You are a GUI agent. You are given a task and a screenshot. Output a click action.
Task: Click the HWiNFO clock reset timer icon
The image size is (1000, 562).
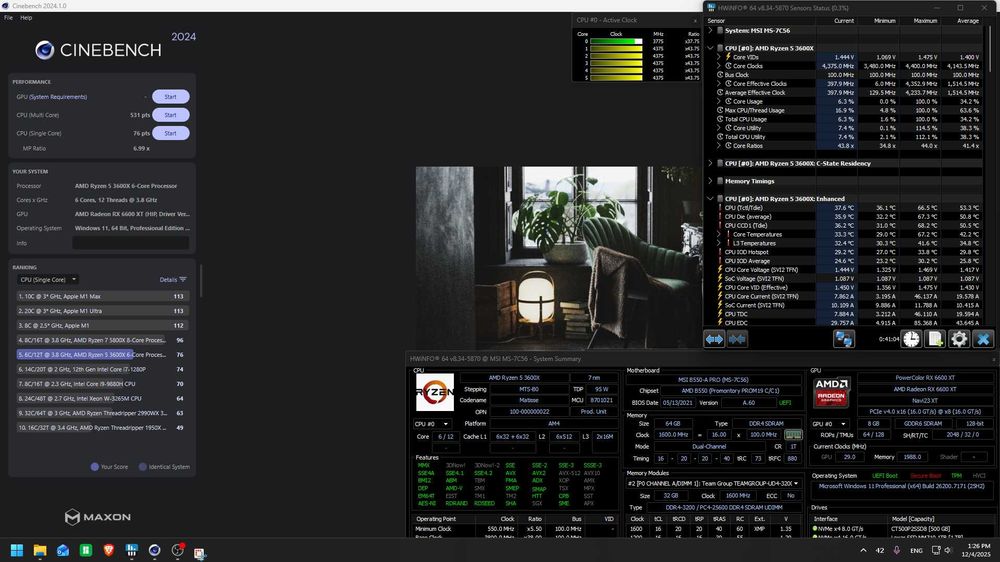[911, 339]
